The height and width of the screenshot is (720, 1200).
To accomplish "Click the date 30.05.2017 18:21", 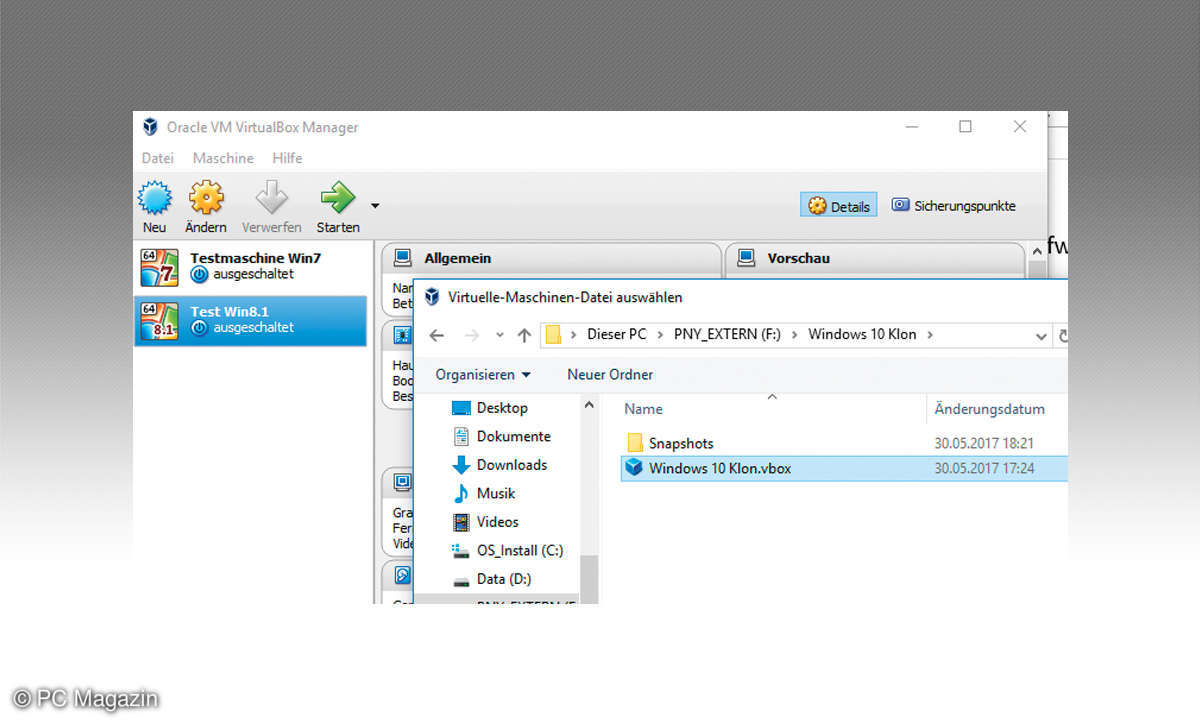I will [984, 443].
